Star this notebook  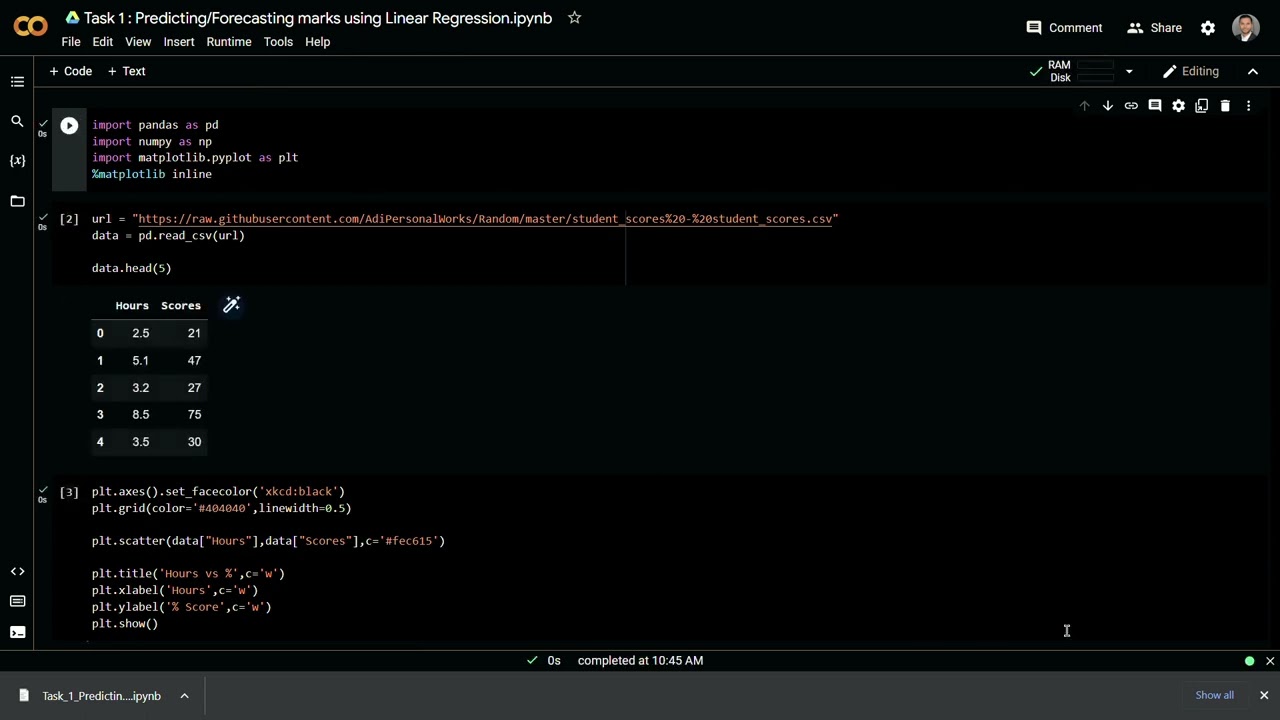(574, 18)
